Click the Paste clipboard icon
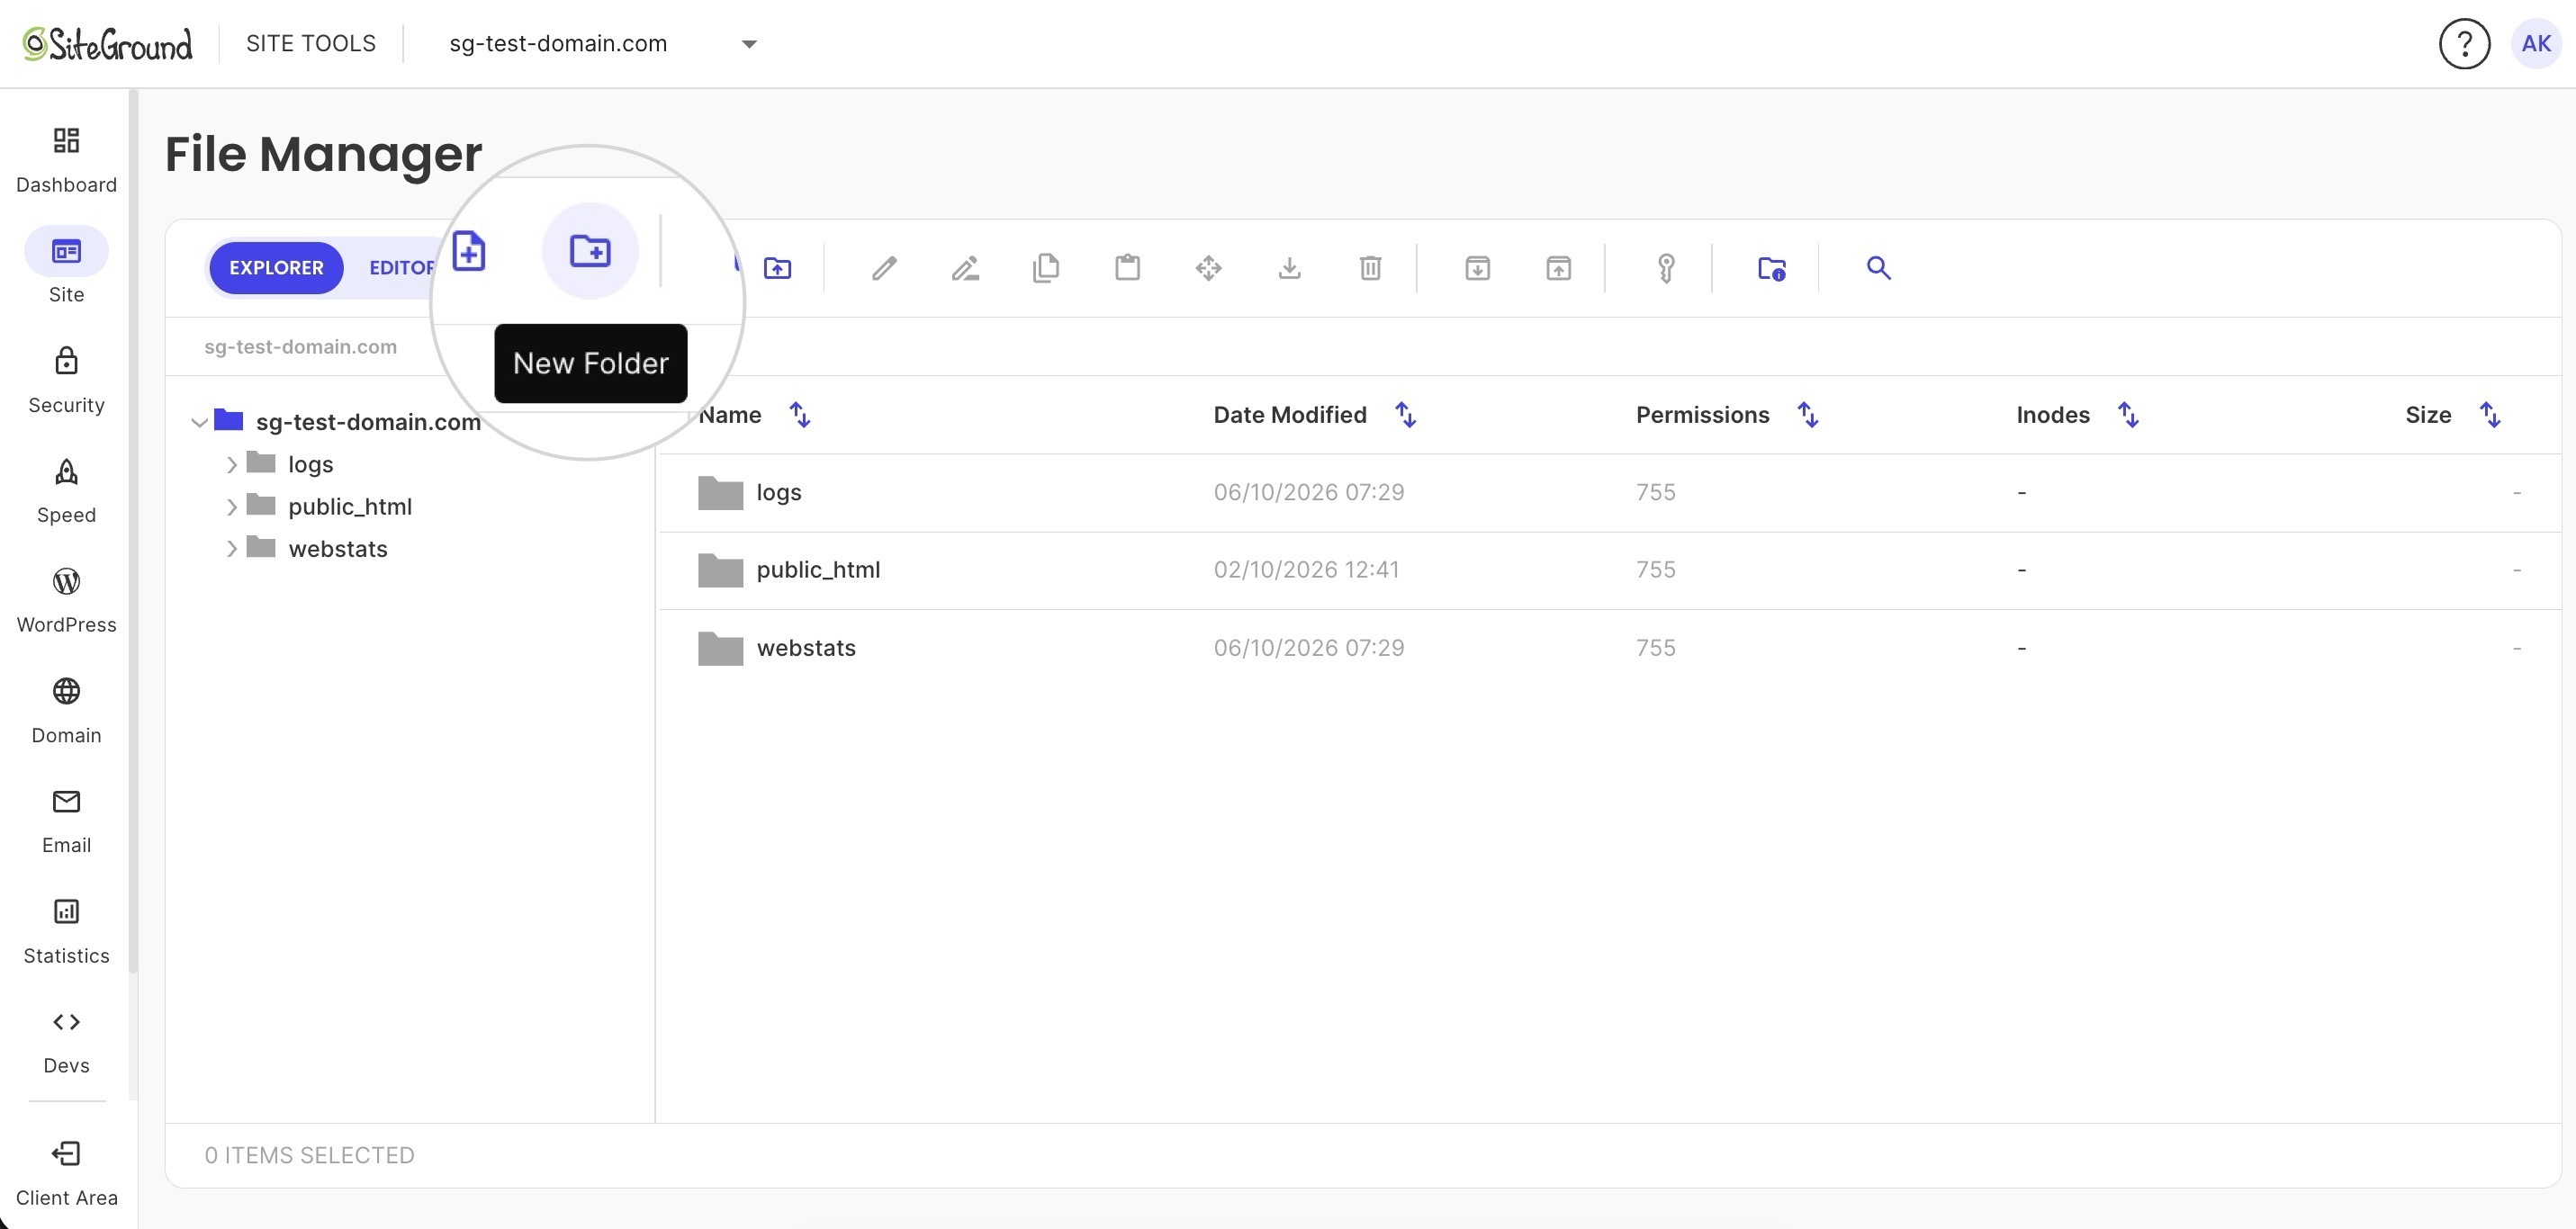 [1128, 268]
